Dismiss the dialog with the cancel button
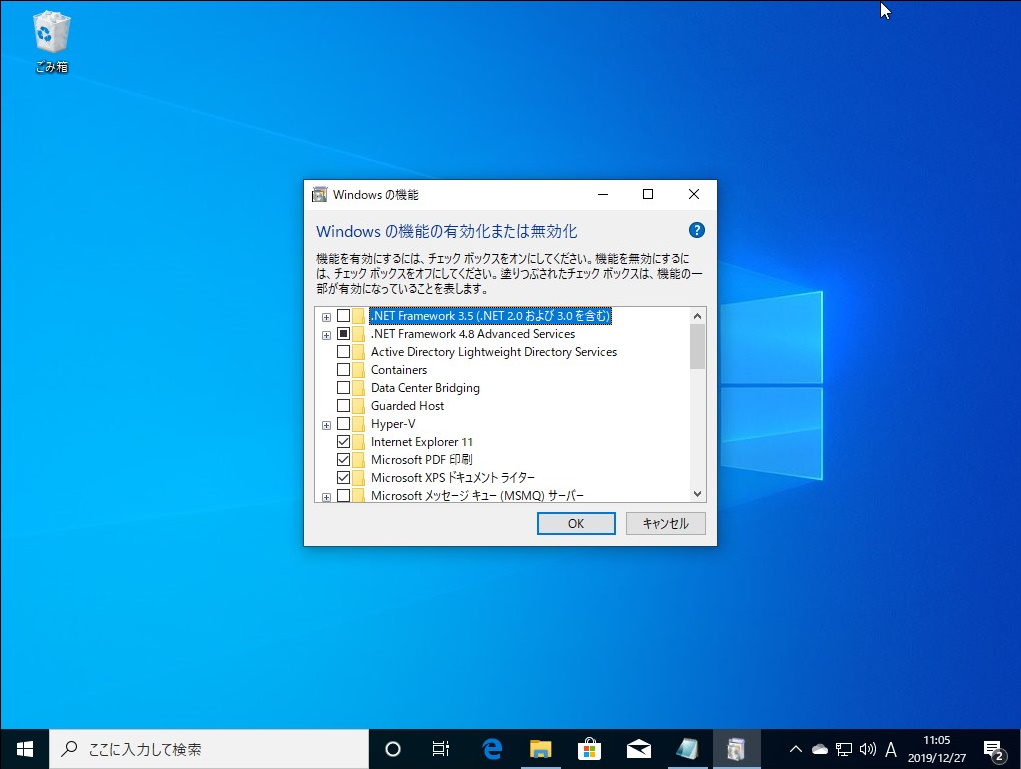 click(664, 522)
